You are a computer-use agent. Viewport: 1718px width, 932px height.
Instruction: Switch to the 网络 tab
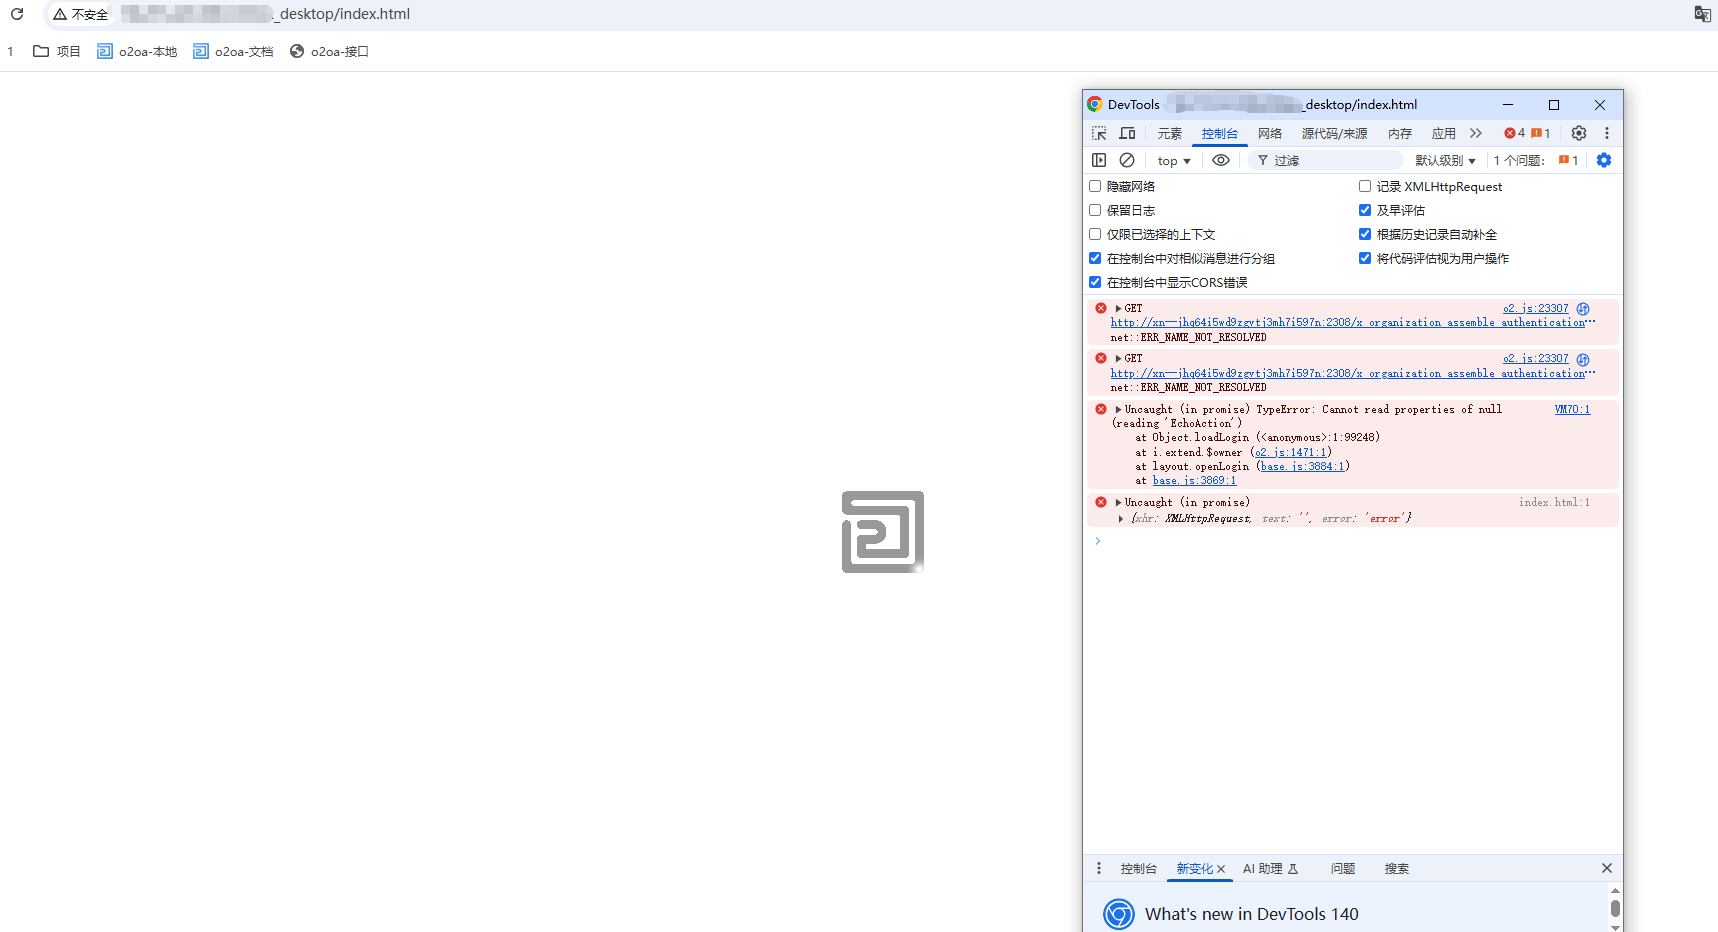1270,133
